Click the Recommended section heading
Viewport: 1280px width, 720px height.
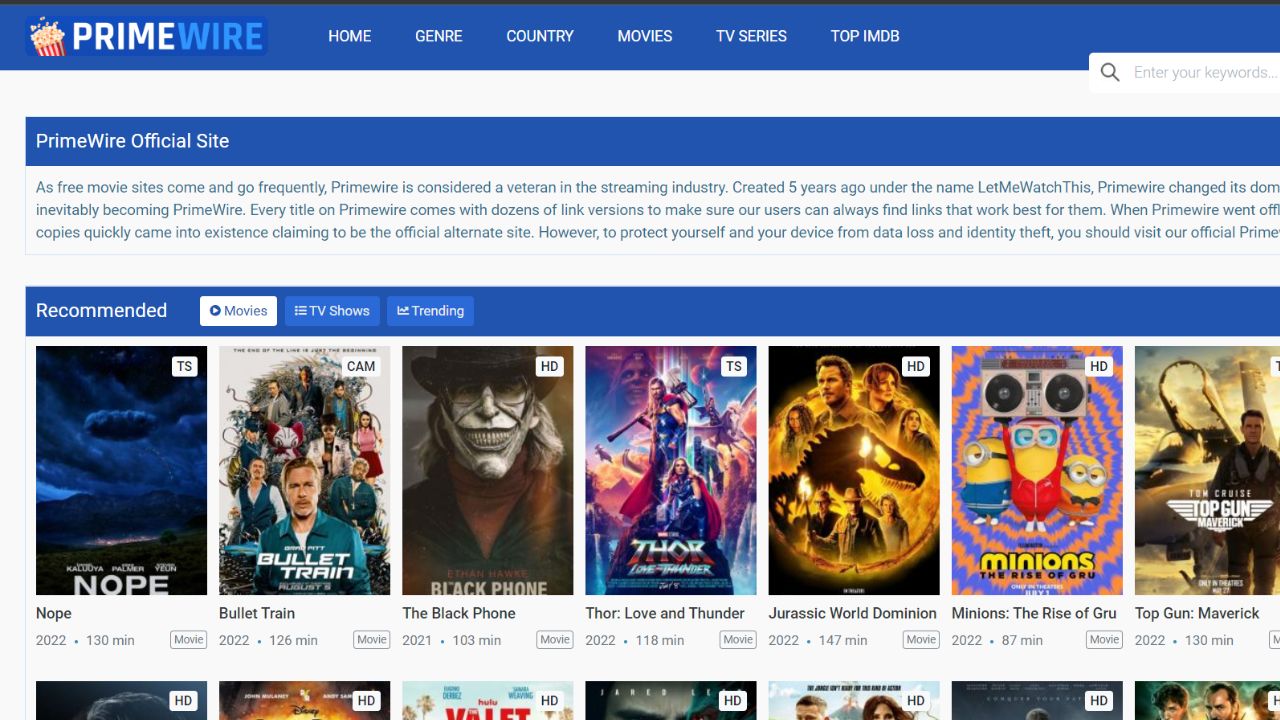[101, 310]
